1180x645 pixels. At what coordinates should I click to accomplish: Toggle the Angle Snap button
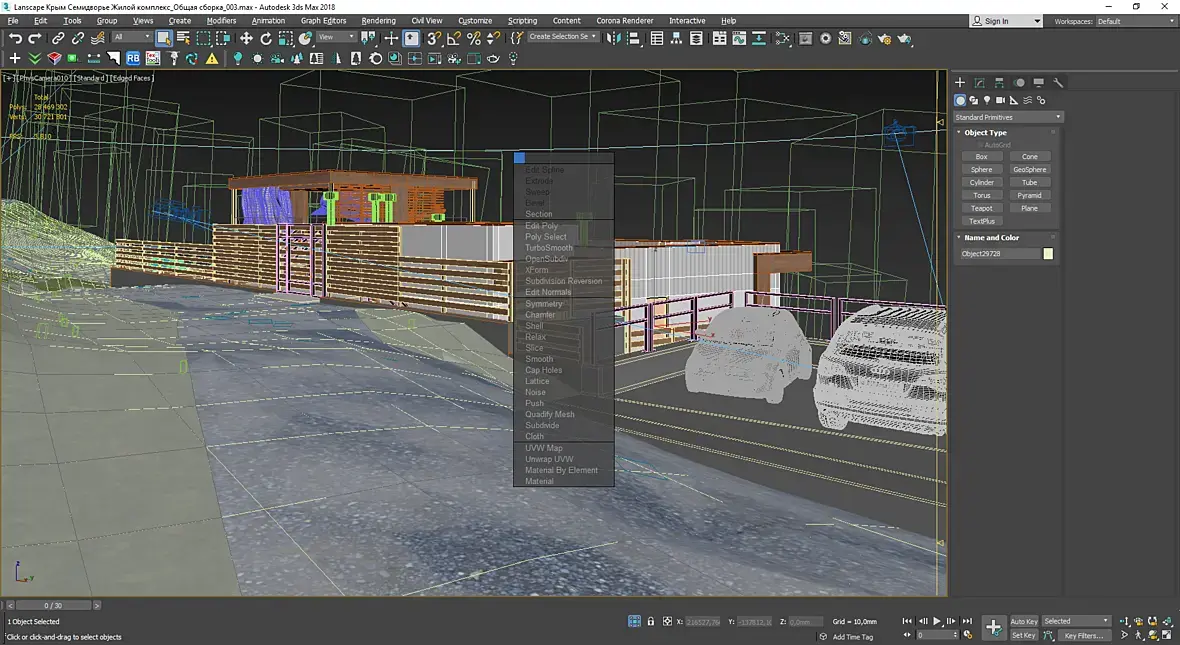point(454,38)
